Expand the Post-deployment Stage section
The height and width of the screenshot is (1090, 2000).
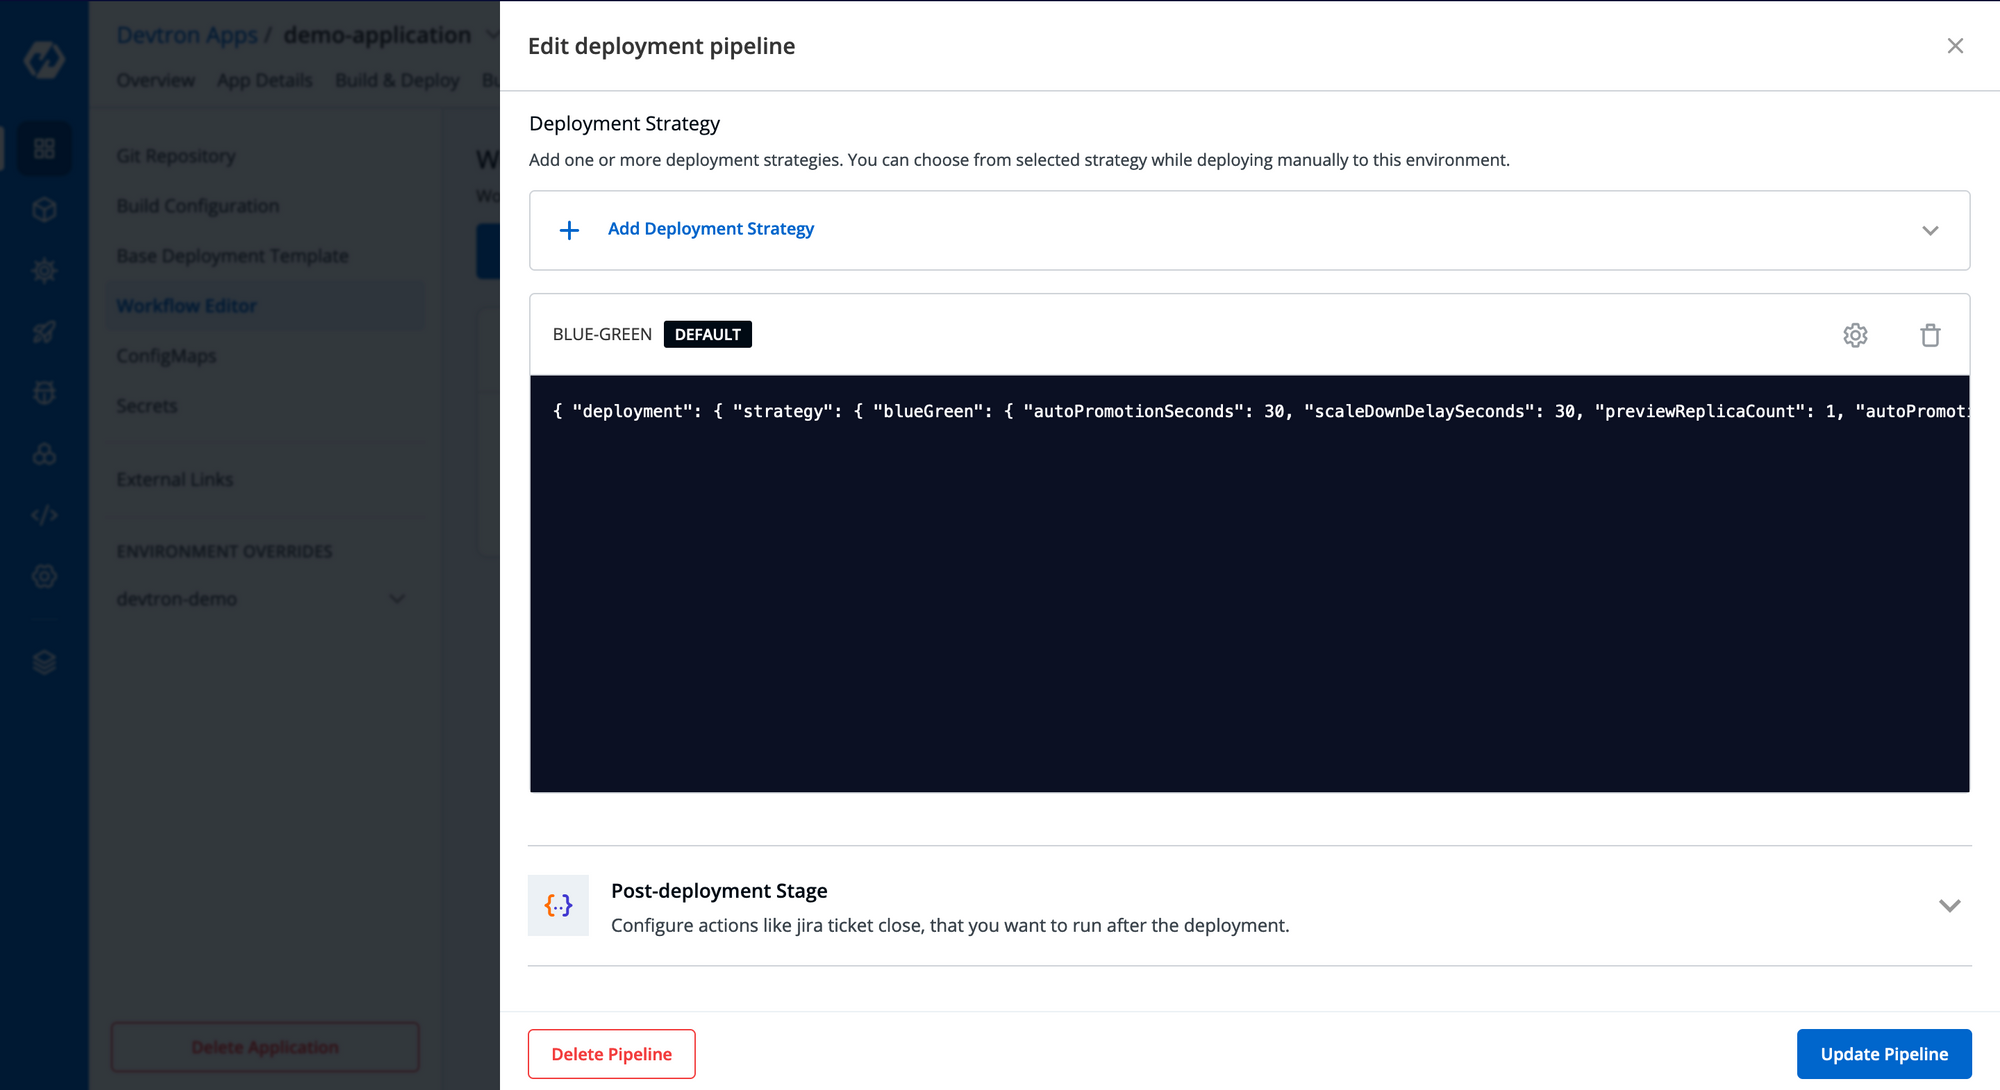(x=1949, y=906)
